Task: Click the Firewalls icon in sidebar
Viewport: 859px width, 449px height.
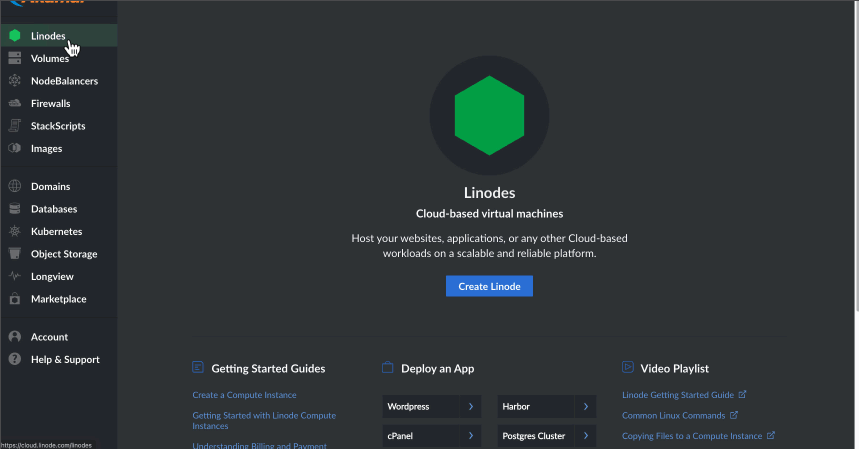Action: point(14,104)
